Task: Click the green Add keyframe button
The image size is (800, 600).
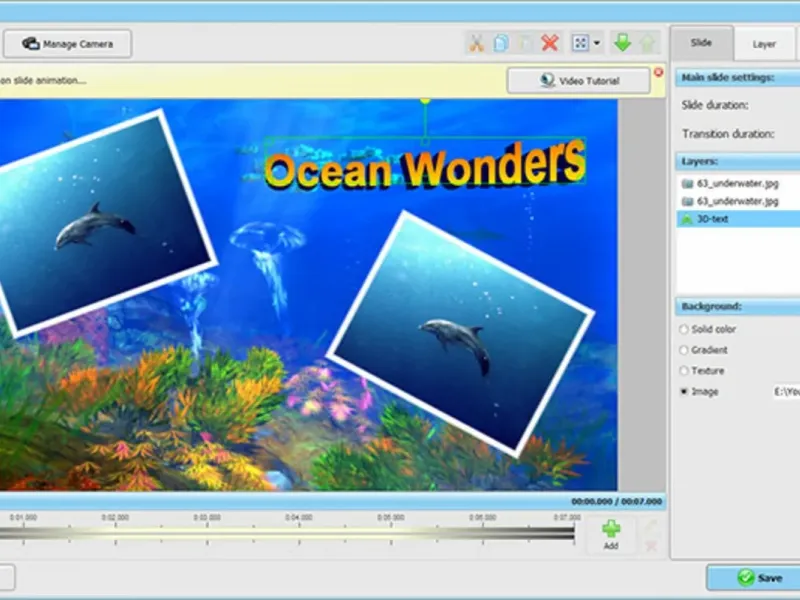Action: click(x=611, y=535)
